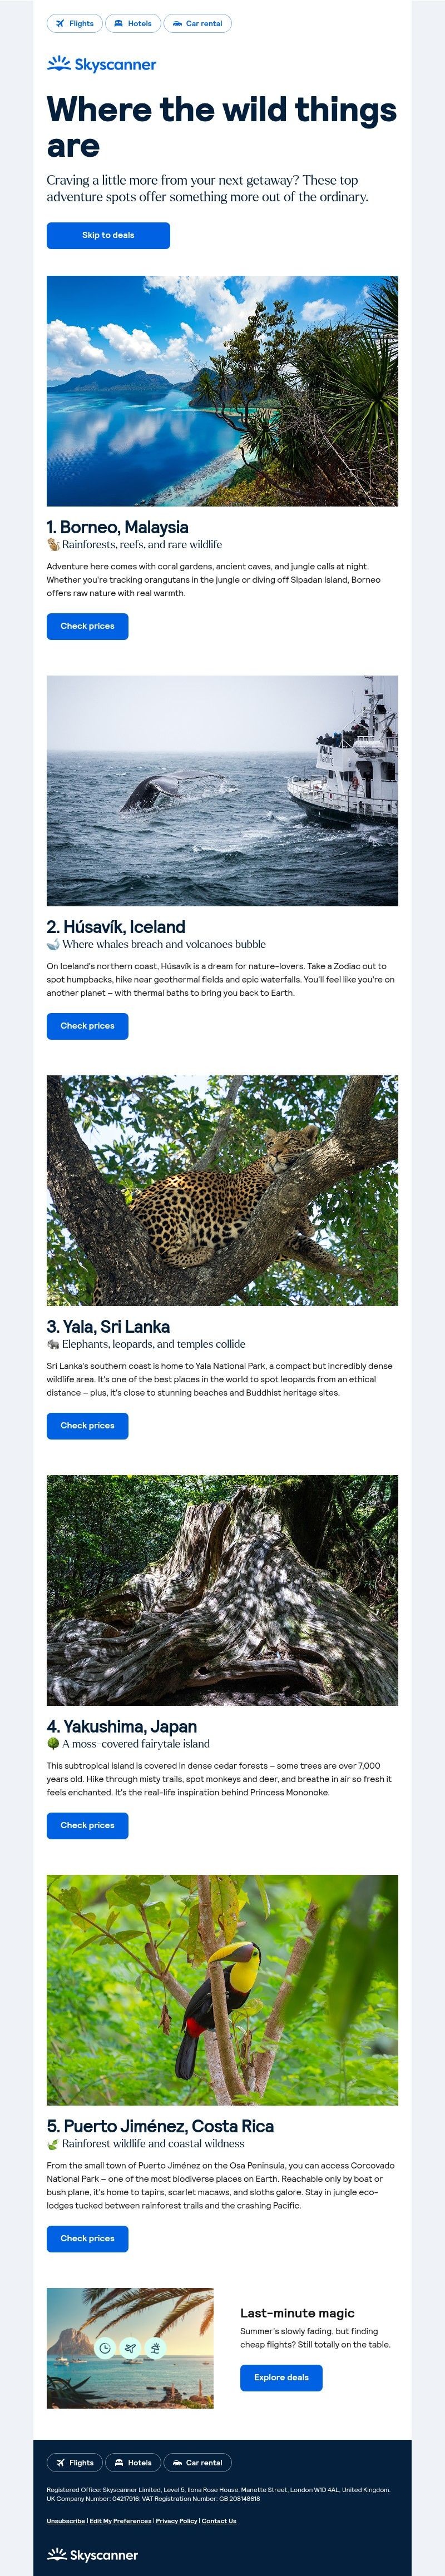Open Hotels in the footer navigation

tap(132, 2463)
